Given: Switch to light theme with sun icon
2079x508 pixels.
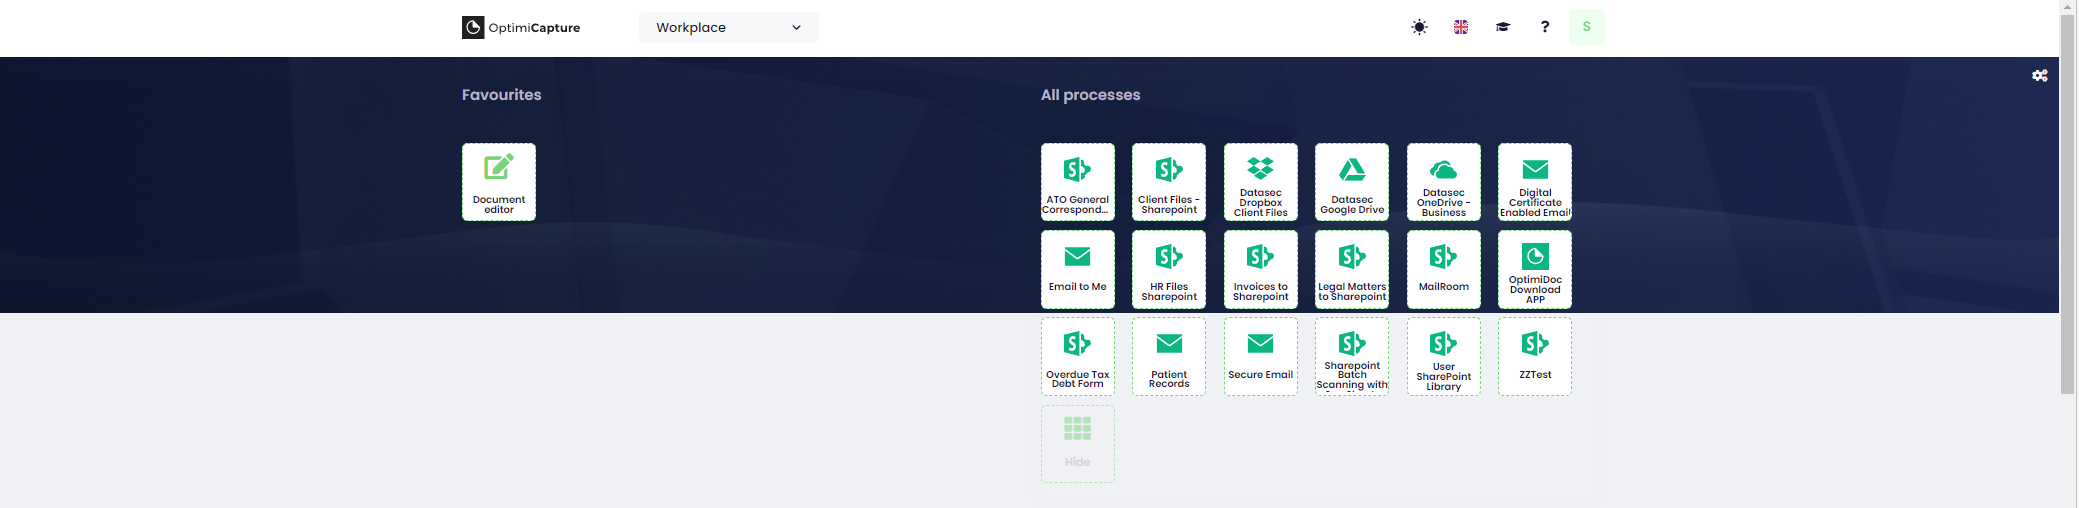Looking at the screenshot, I should [1419, 28].
